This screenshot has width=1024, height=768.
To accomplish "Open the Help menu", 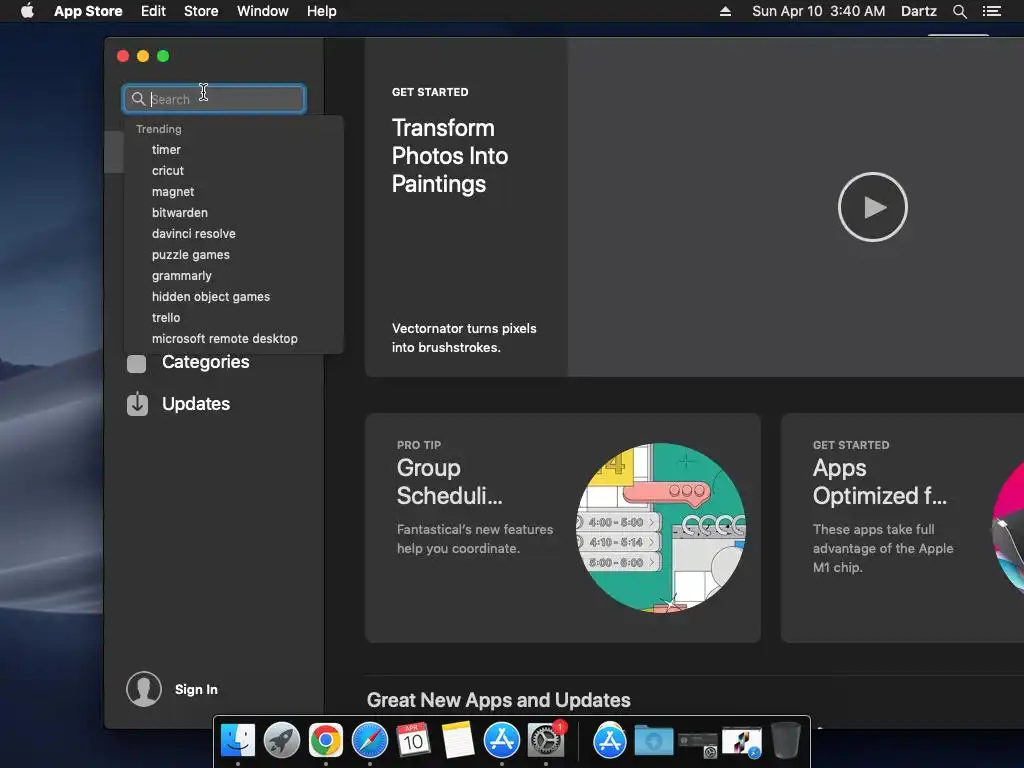I will (322, 11).
